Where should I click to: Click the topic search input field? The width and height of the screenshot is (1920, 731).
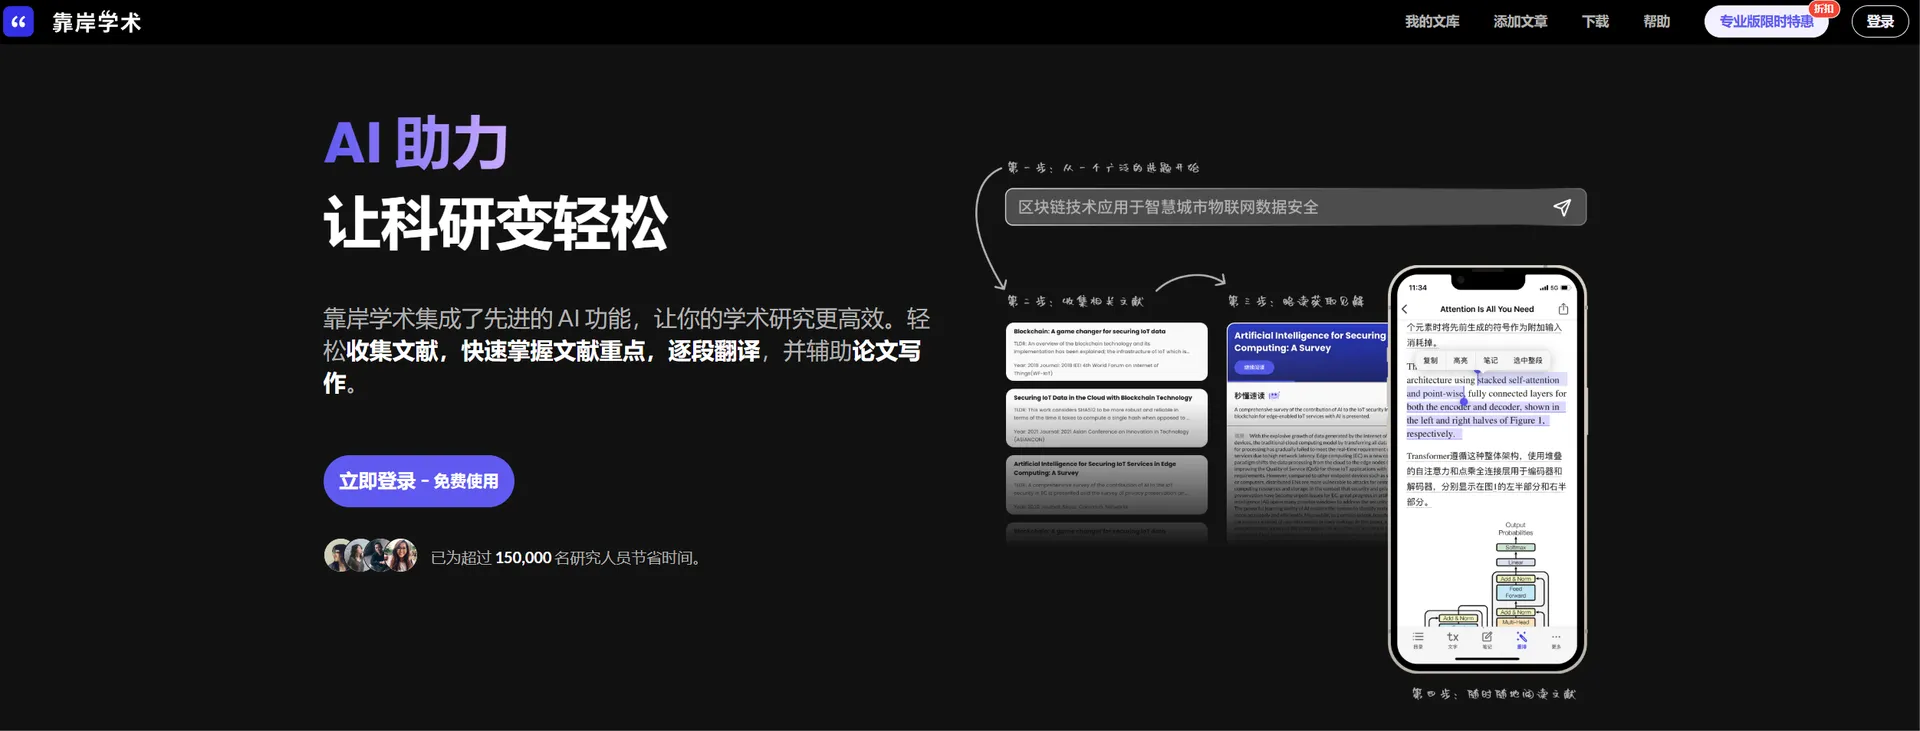1295,207
